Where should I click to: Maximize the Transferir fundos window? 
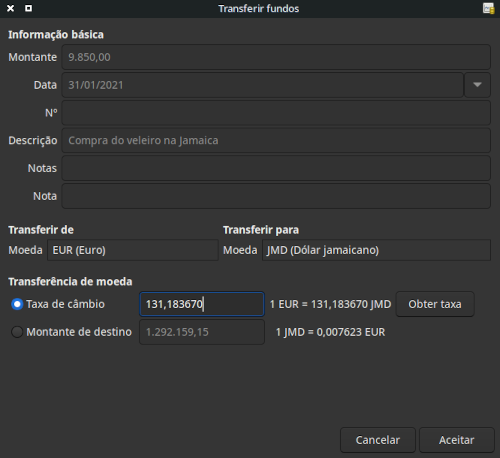click(29, 8)
